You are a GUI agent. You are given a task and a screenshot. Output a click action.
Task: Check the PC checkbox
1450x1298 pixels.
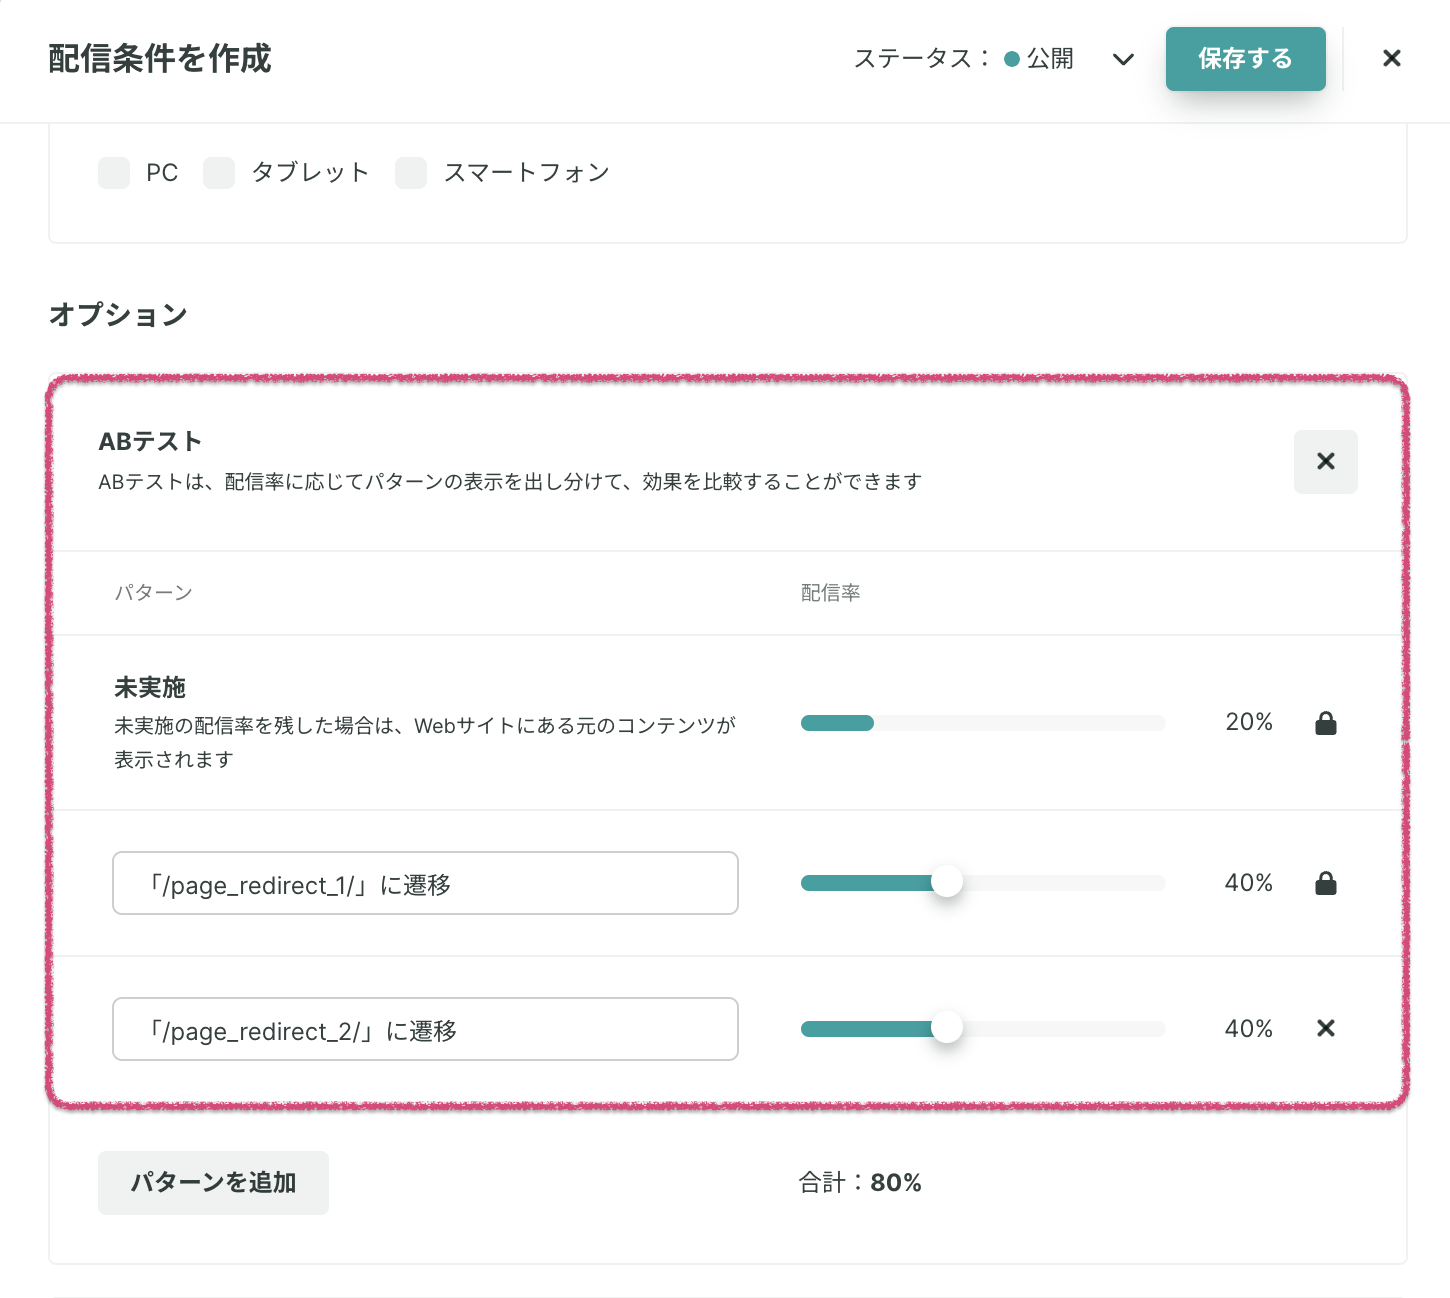point(114,173)
